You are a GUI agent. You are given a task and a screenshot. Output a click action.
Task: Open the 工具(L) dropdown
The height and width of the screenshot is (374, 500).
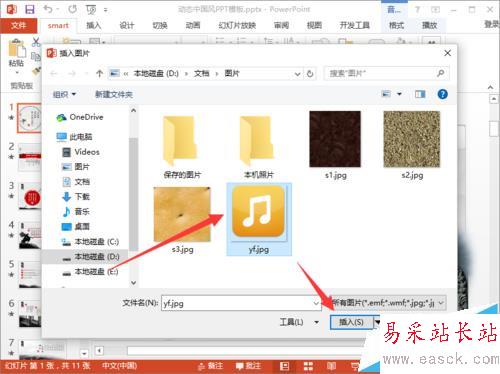pyautogui.click(x=299, y=322)
